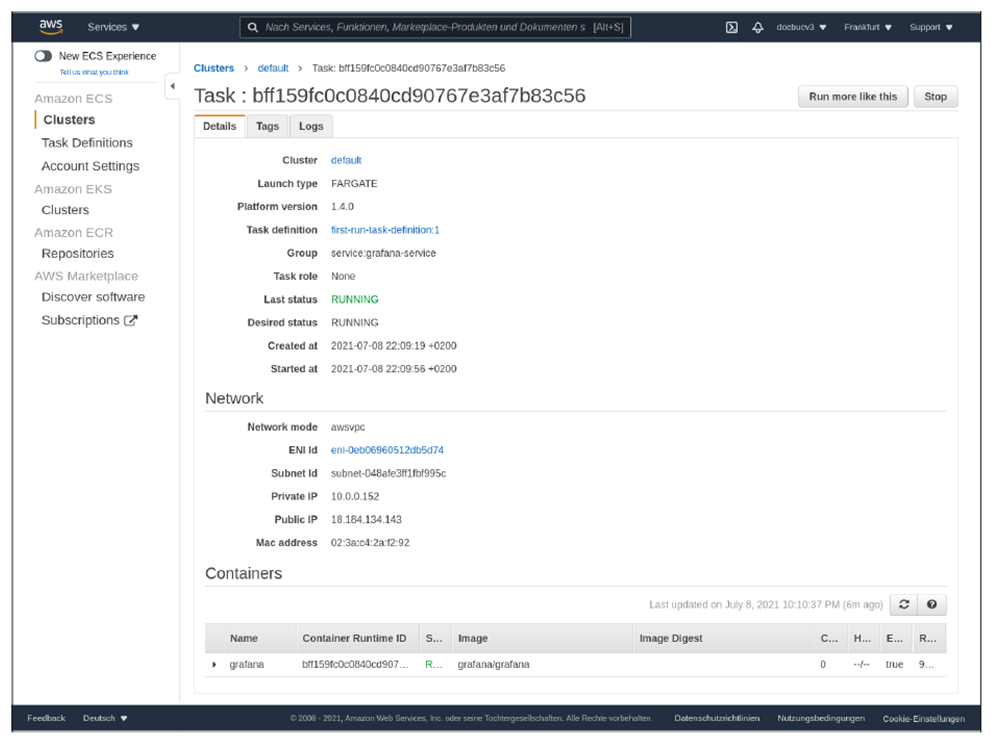The image size is (991, 741).
Task: Open Discover software in sidebar
Action: coord(93,297)
